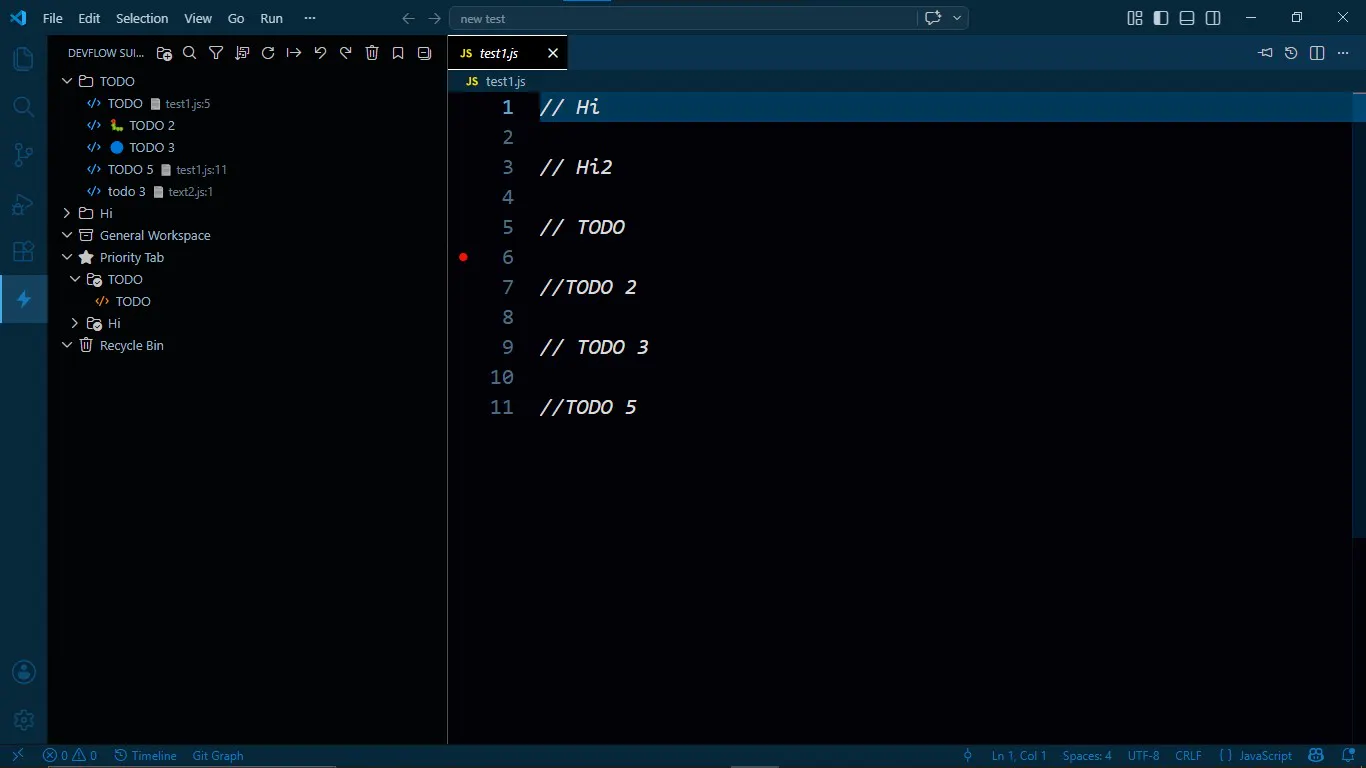Collapse the Recycle Bin section
Image resolution: width=1366 pixels, height=768 pixels.
67,345
